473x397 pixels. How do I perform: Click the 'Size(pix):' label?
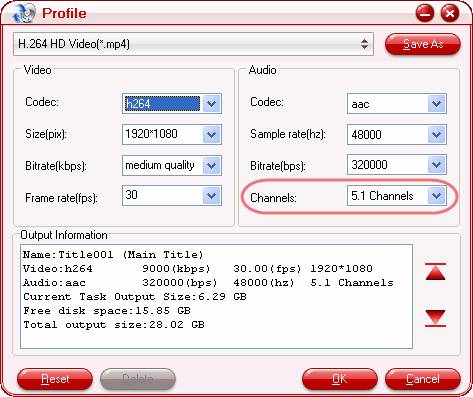pyautogui.click(x=46, y=134)
